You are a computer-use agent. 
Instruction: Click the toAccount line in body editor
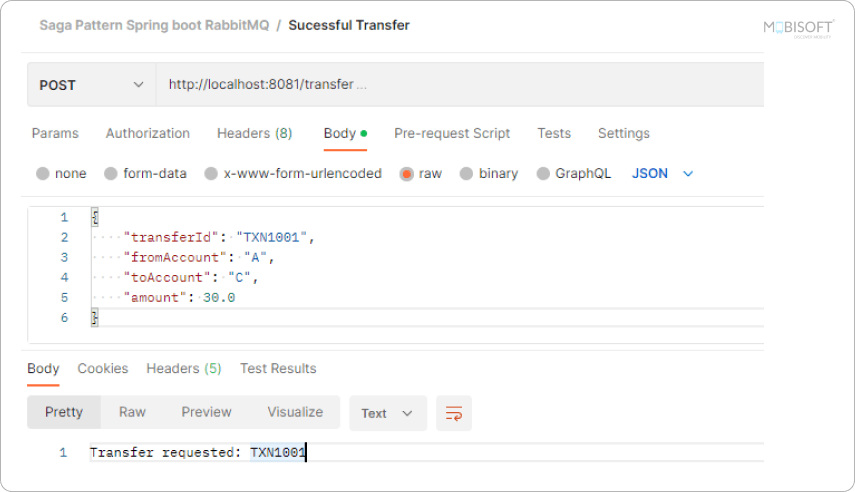coord(190,278)
